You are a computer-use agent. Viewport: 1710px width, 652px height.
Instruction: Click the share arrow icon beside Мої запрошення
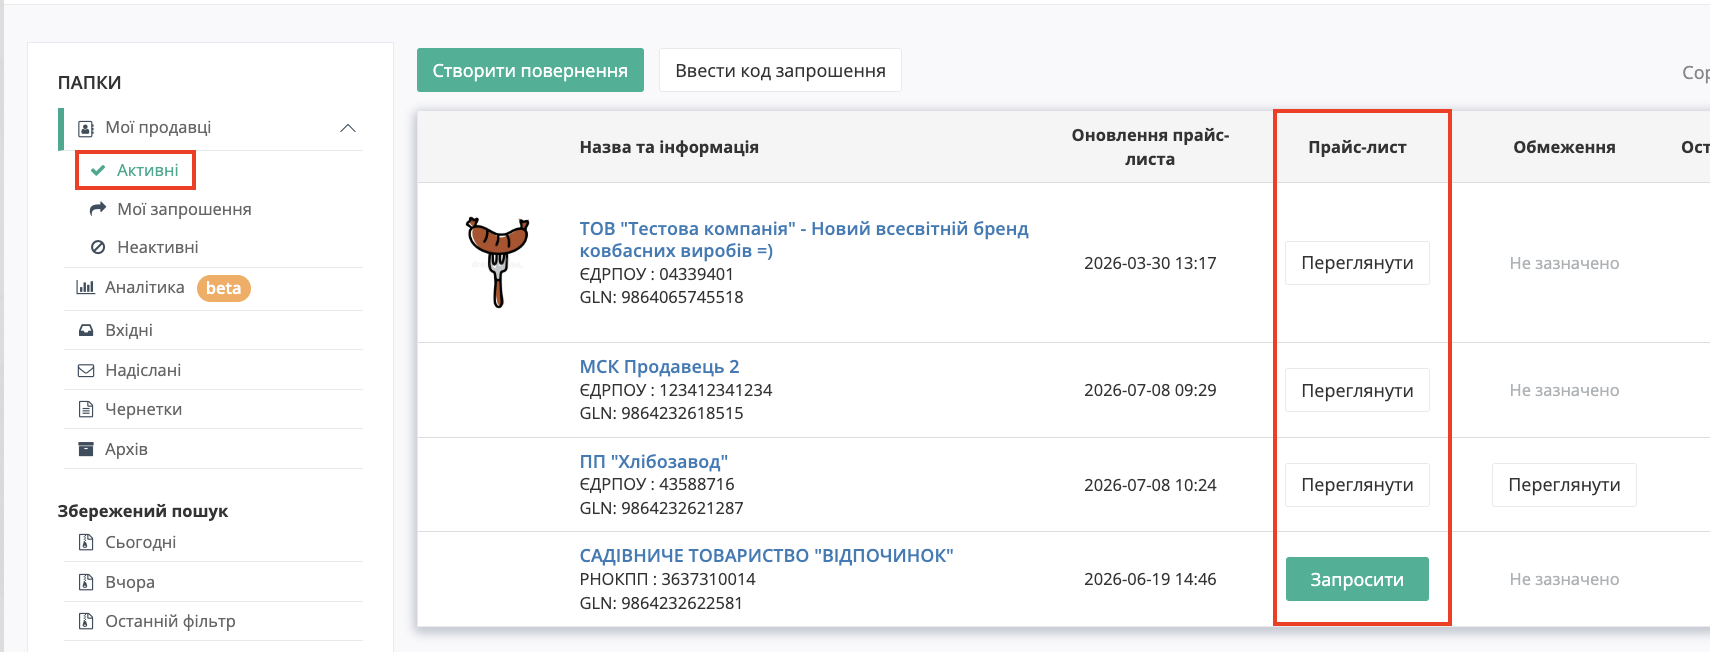click(98, 209)
